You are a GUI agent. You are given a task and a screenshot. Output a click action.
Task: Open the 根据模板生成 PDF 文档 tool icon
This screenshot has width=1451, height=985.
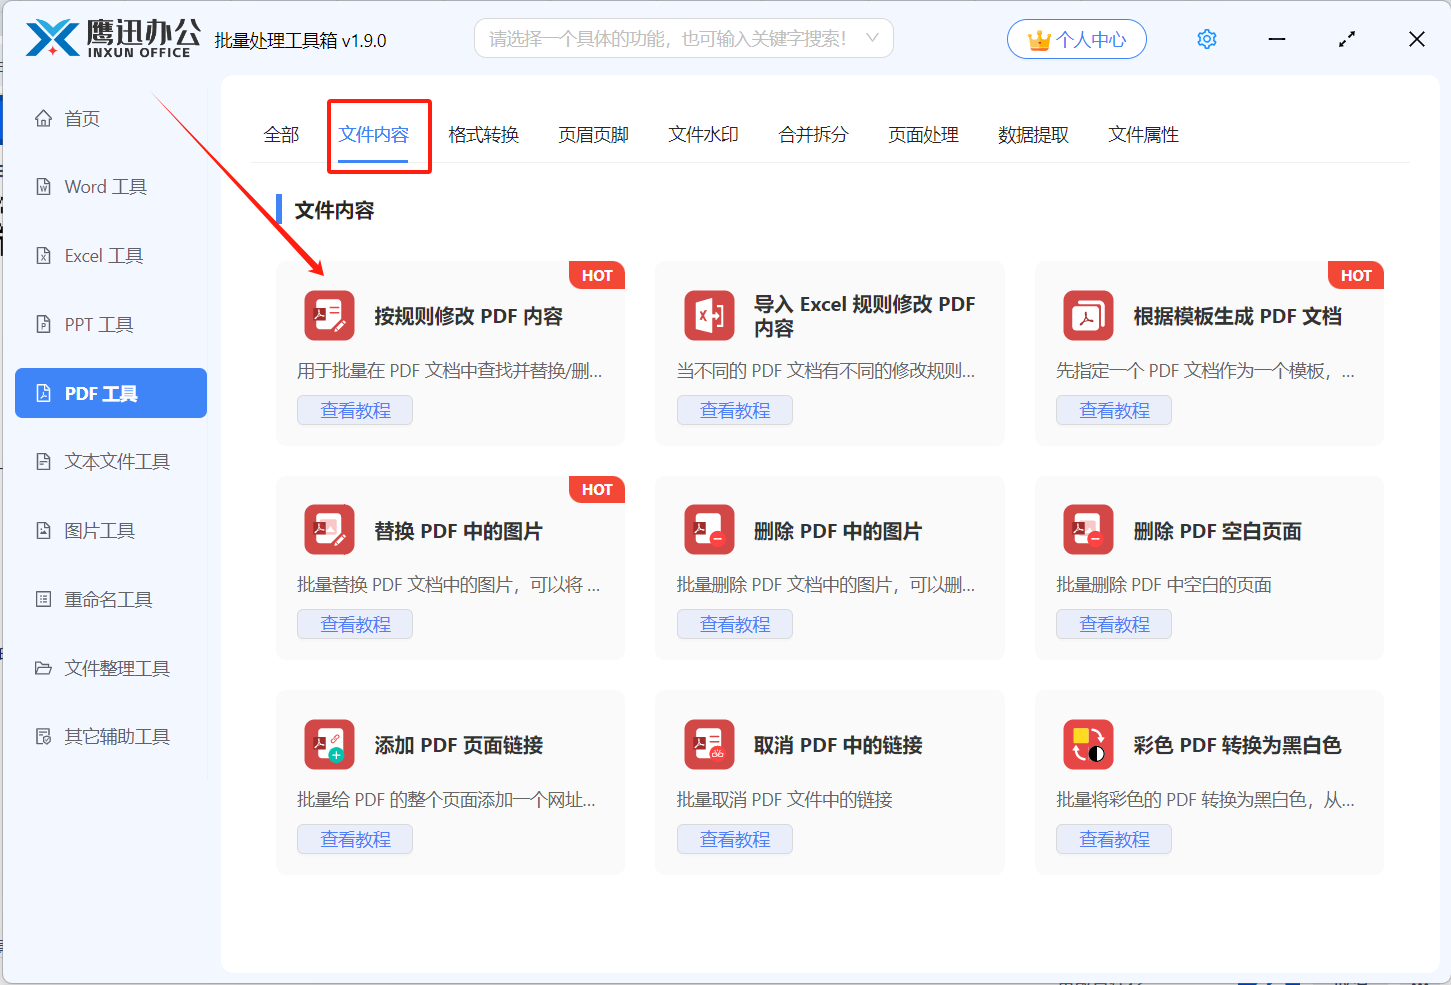pos(1088,315)
